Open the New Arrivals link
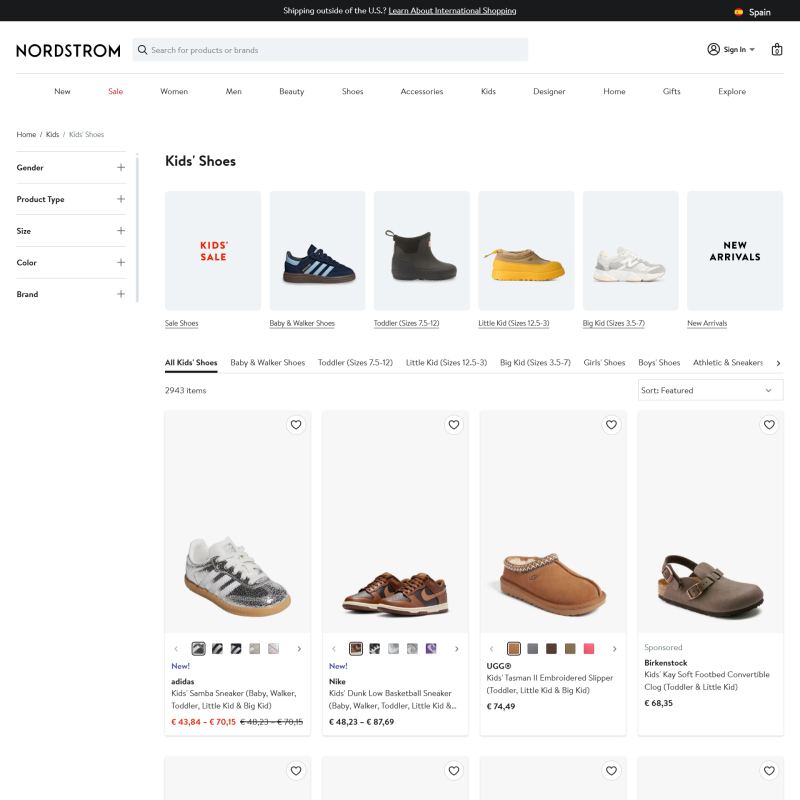Viewport: 800px width, 800px height. tap(707, 323)
